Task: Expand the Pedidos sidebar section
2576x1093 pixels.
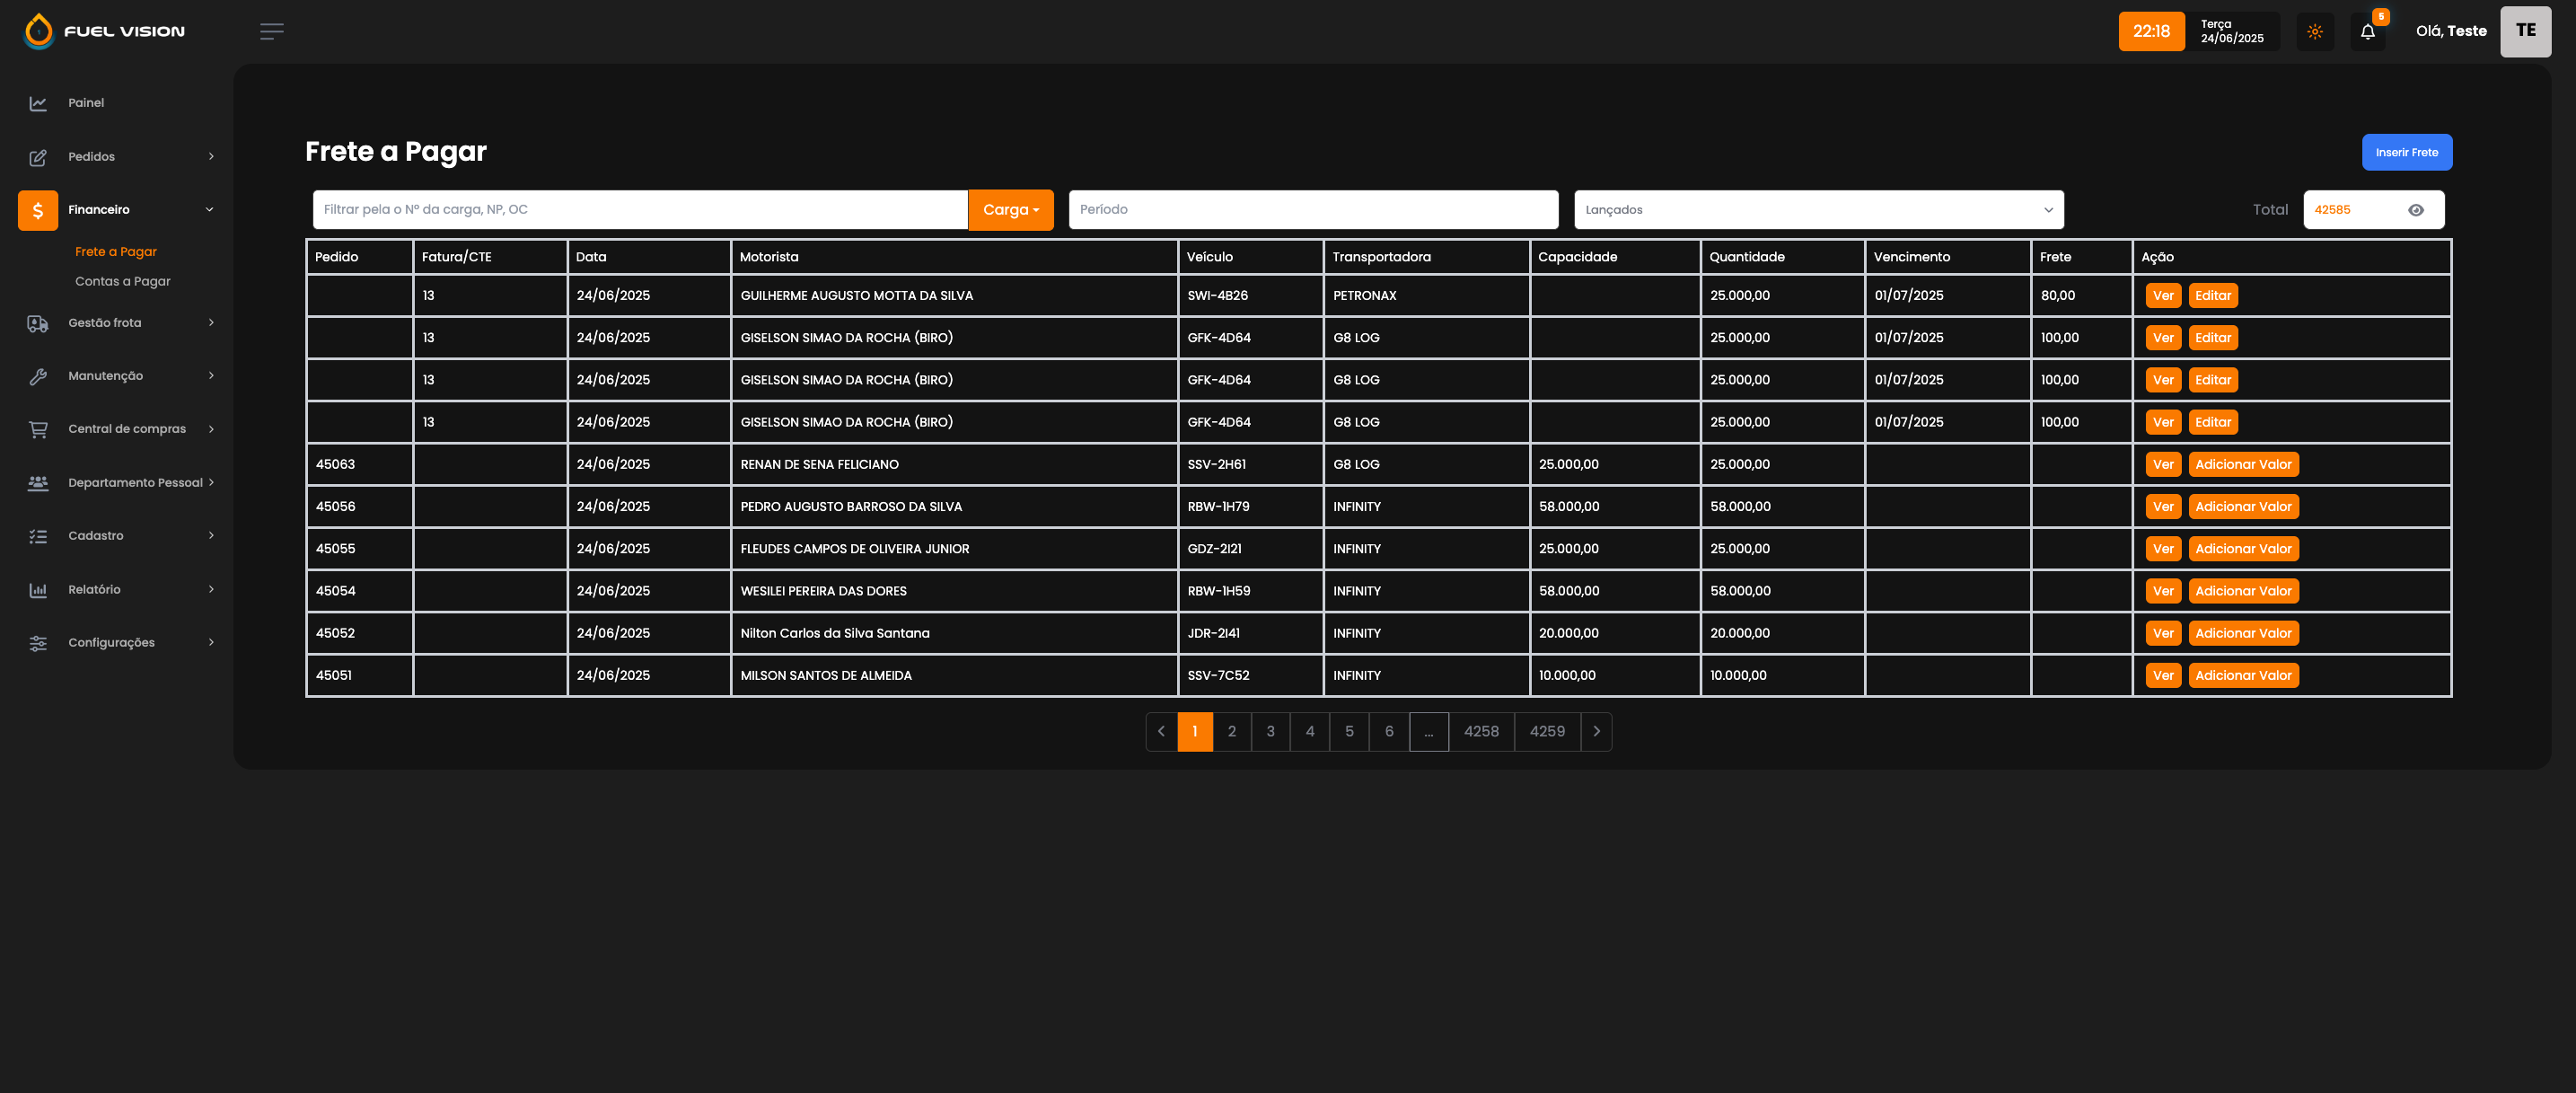Action: click(119, 157)
